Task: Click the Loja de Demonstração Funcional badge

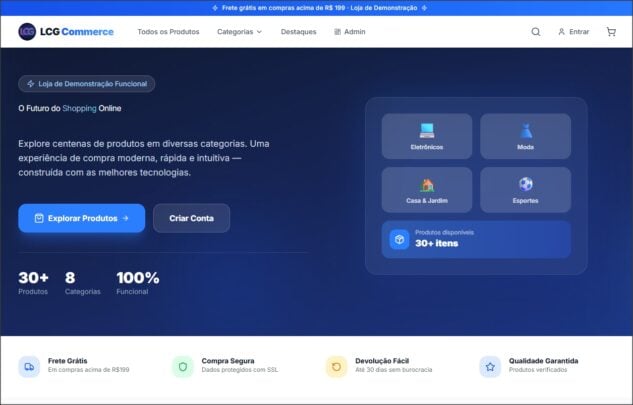Action: click(x=86, y=84)
